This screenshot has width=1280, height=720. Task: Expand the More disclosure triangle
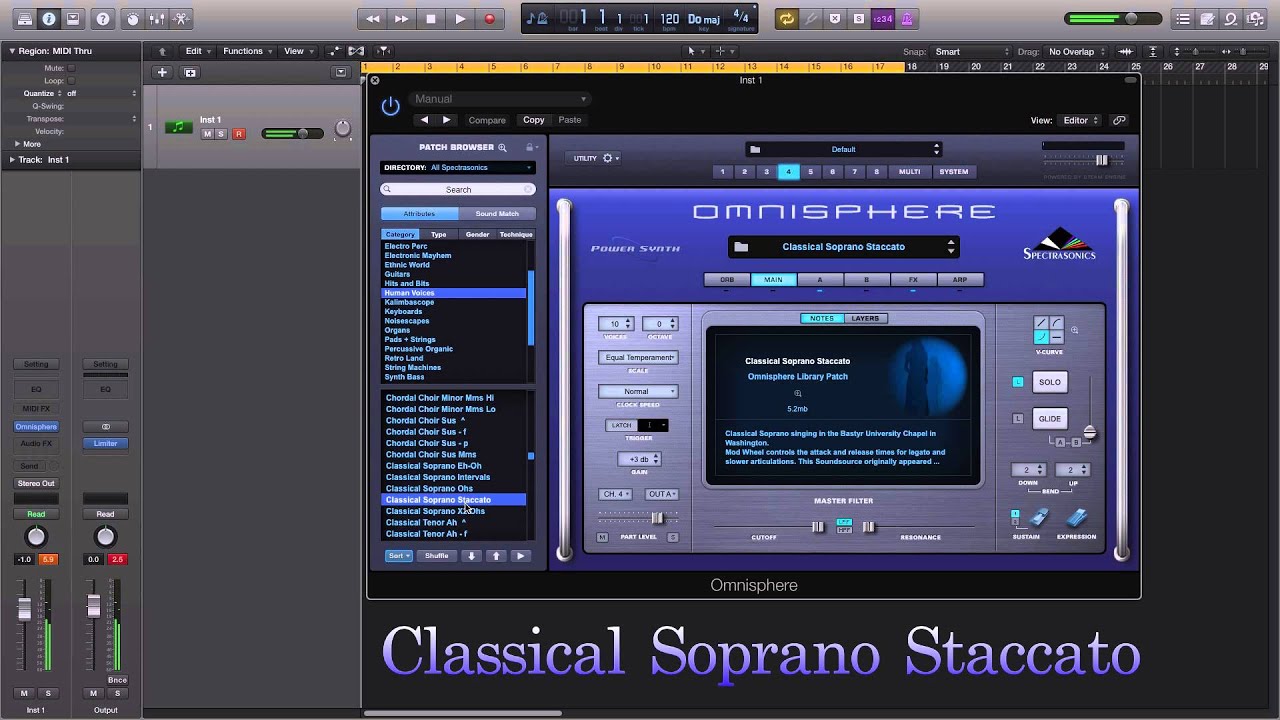pyautogui.click(x=17, y=144)
